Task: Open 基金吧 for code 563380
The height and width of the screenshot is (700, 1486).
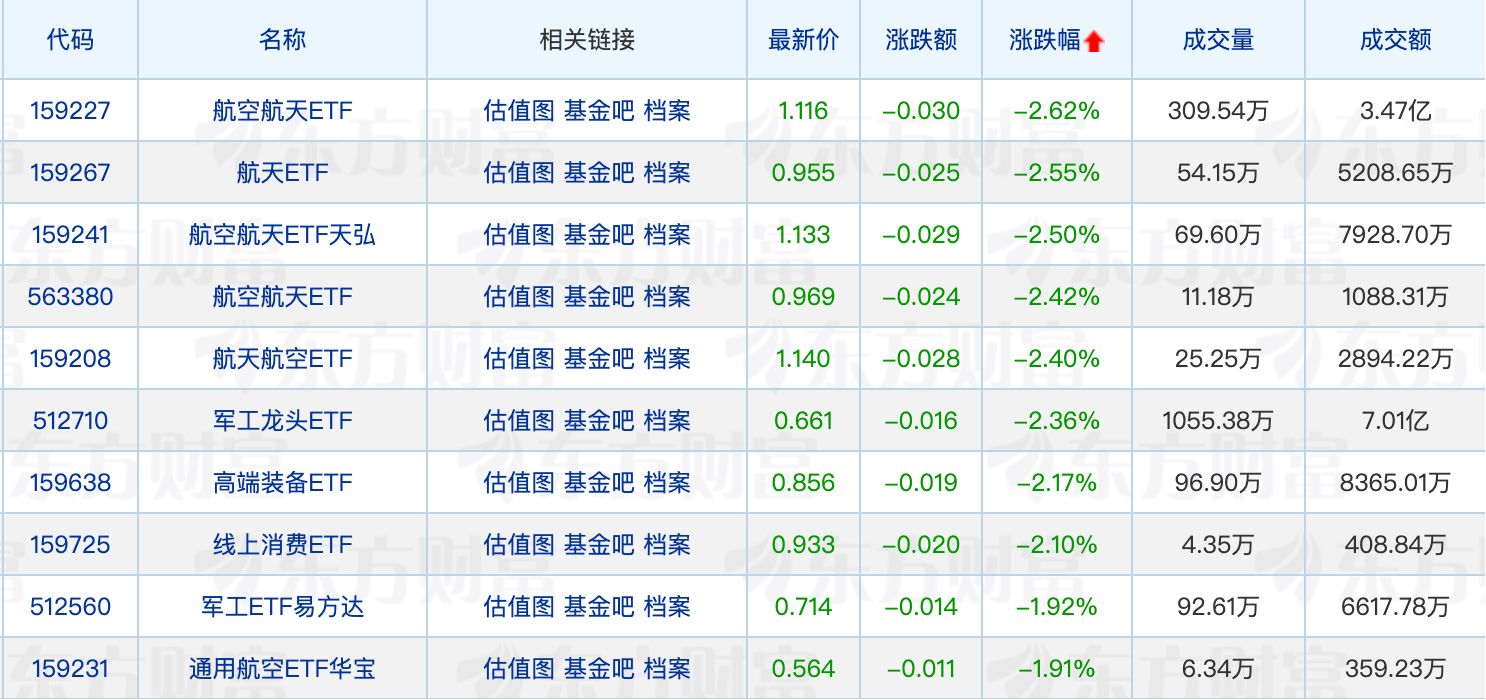Action: (x=599, y=297)
